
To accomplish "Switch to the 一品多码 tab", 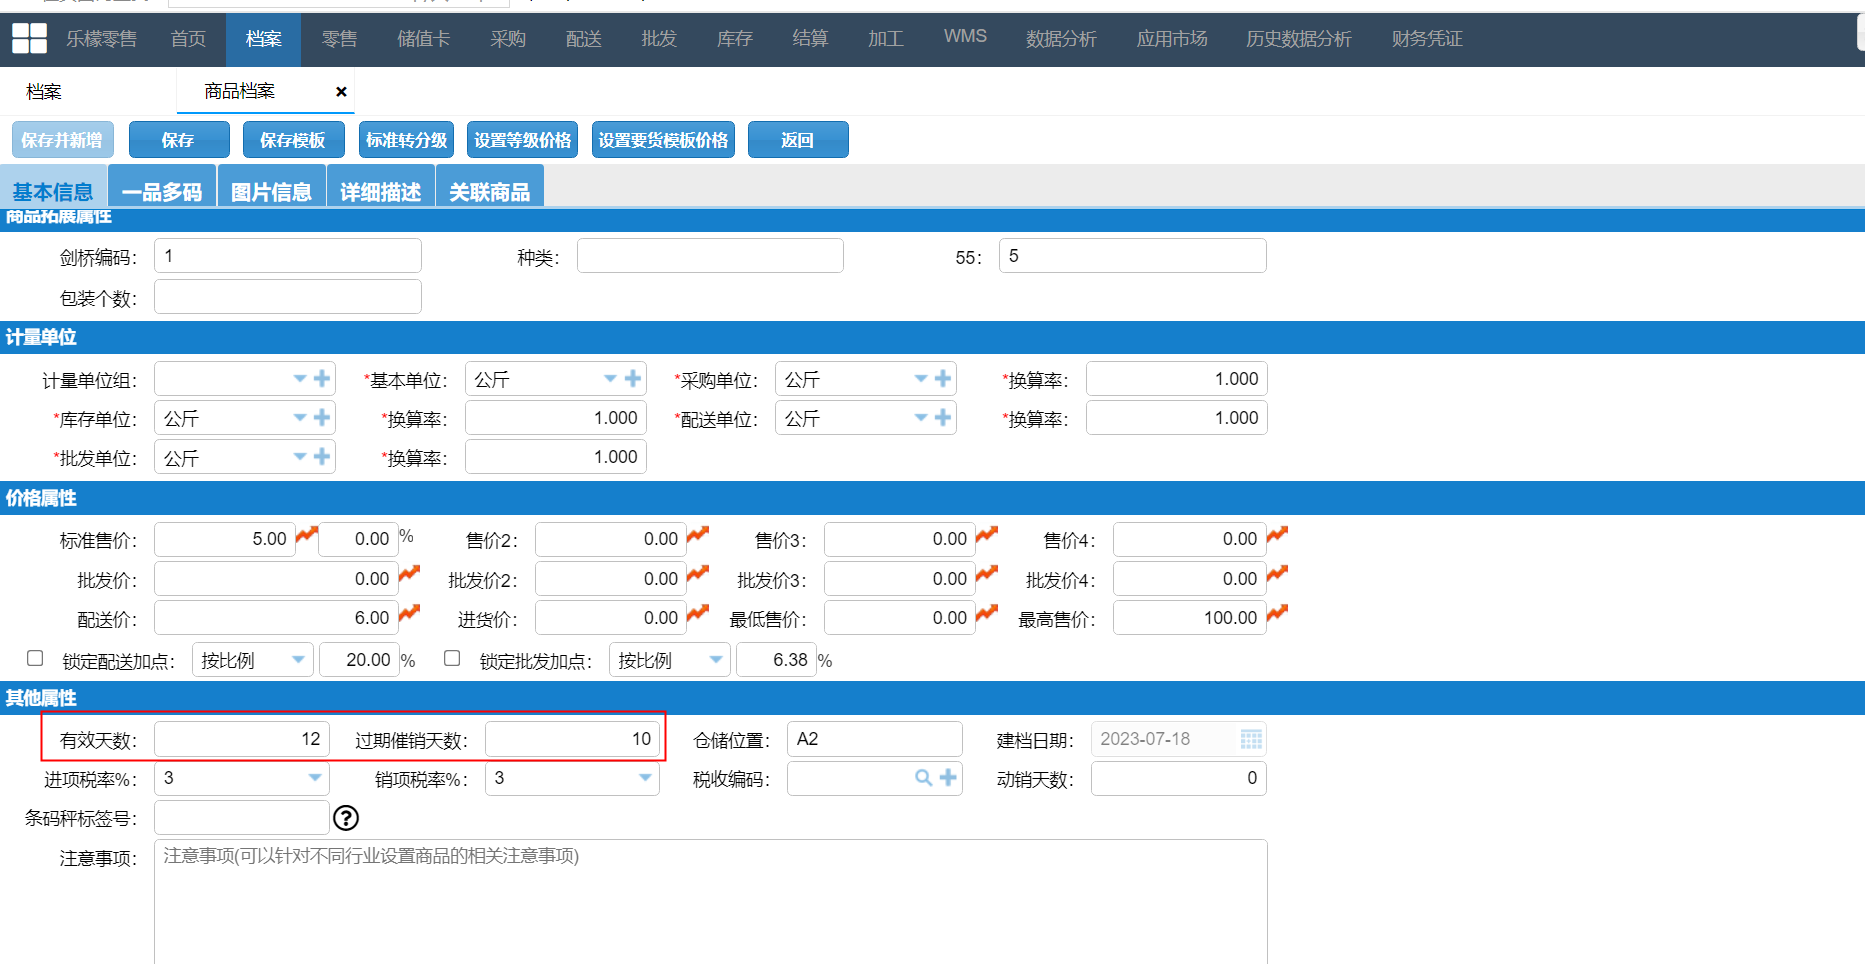I will pyautogui.click(x=162, y=187).
